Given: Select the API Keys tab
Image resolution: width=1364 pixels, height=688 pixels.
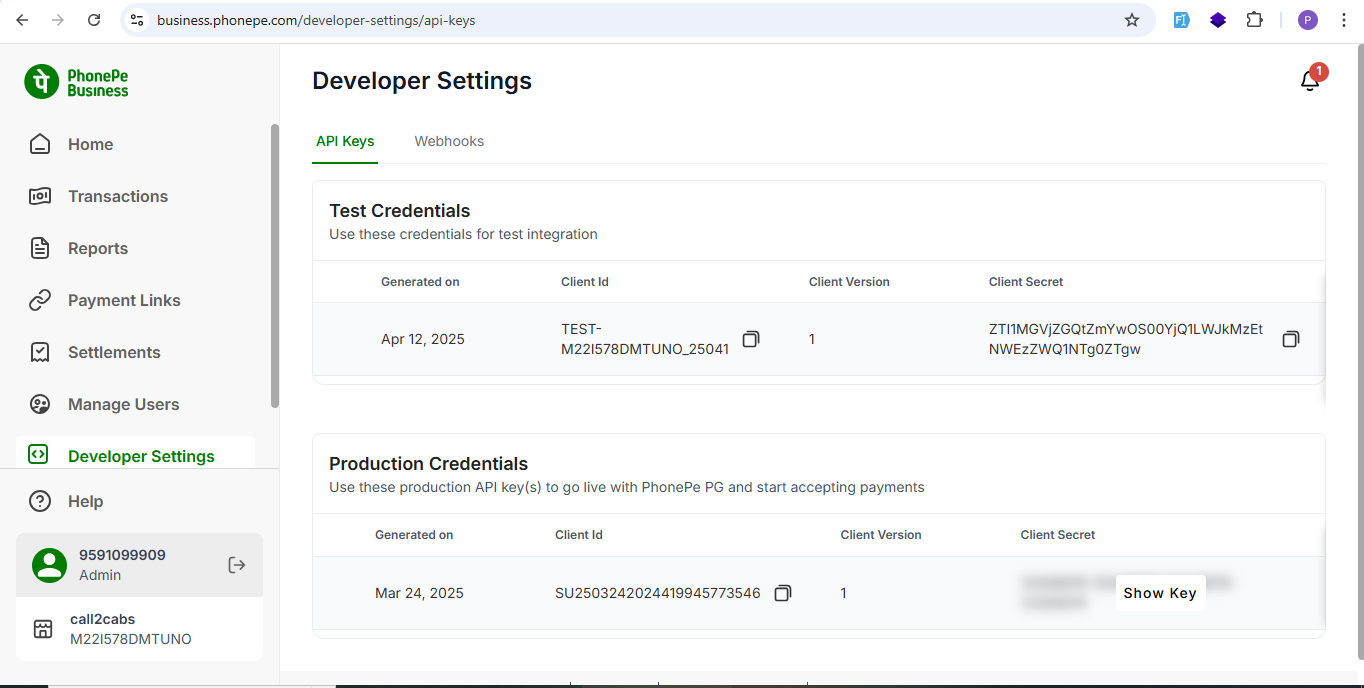Looking at the screenshot, I should click(x=345, y=141).
